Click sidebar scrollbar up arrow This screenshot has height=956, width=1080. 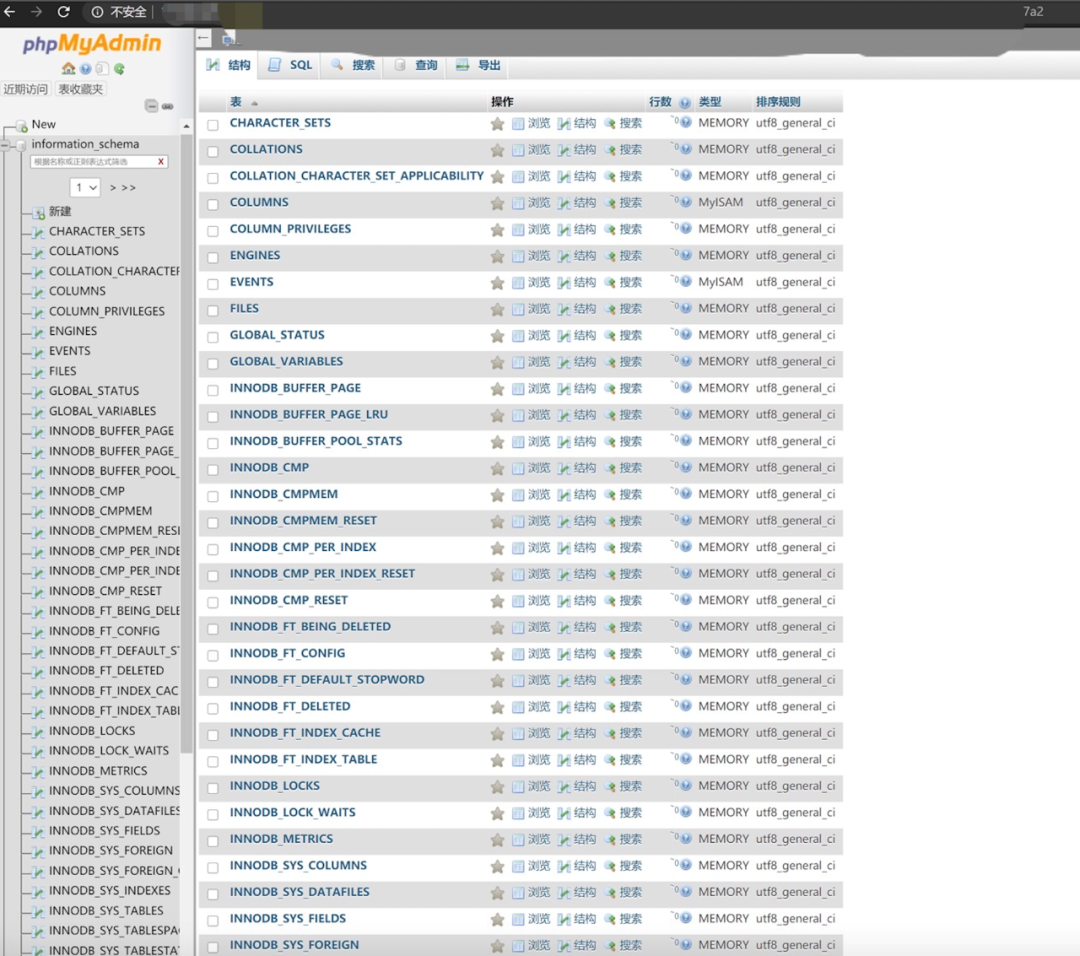pos(186,127)
